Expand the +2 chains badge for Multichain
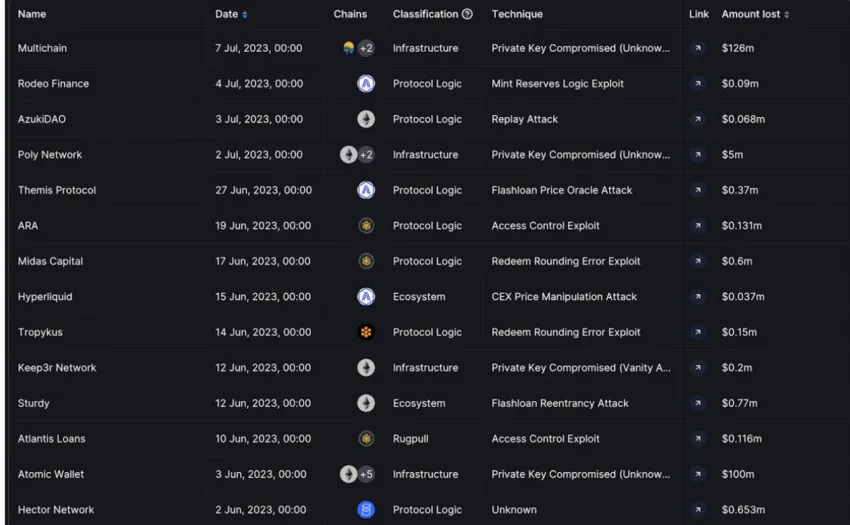Screen dimensions: 850x525 [366, 48]
